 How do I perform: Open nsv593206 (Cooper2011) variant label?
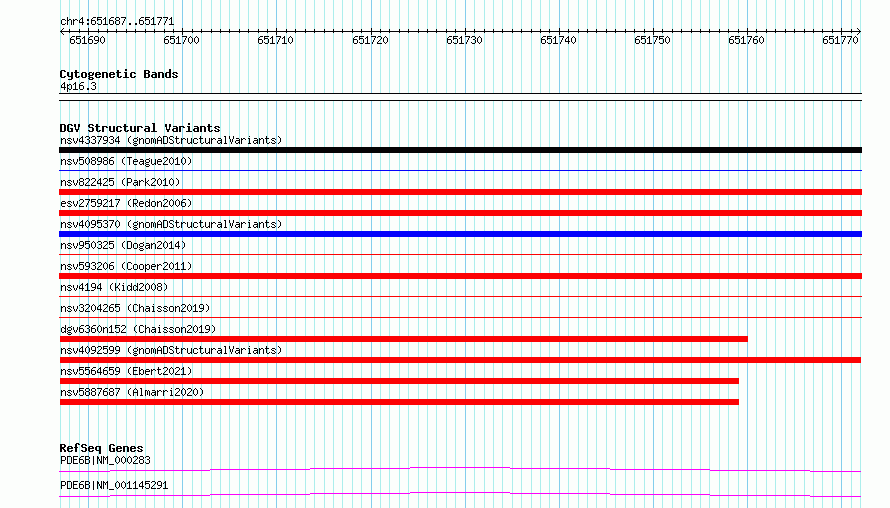click(x=126, y=266)
